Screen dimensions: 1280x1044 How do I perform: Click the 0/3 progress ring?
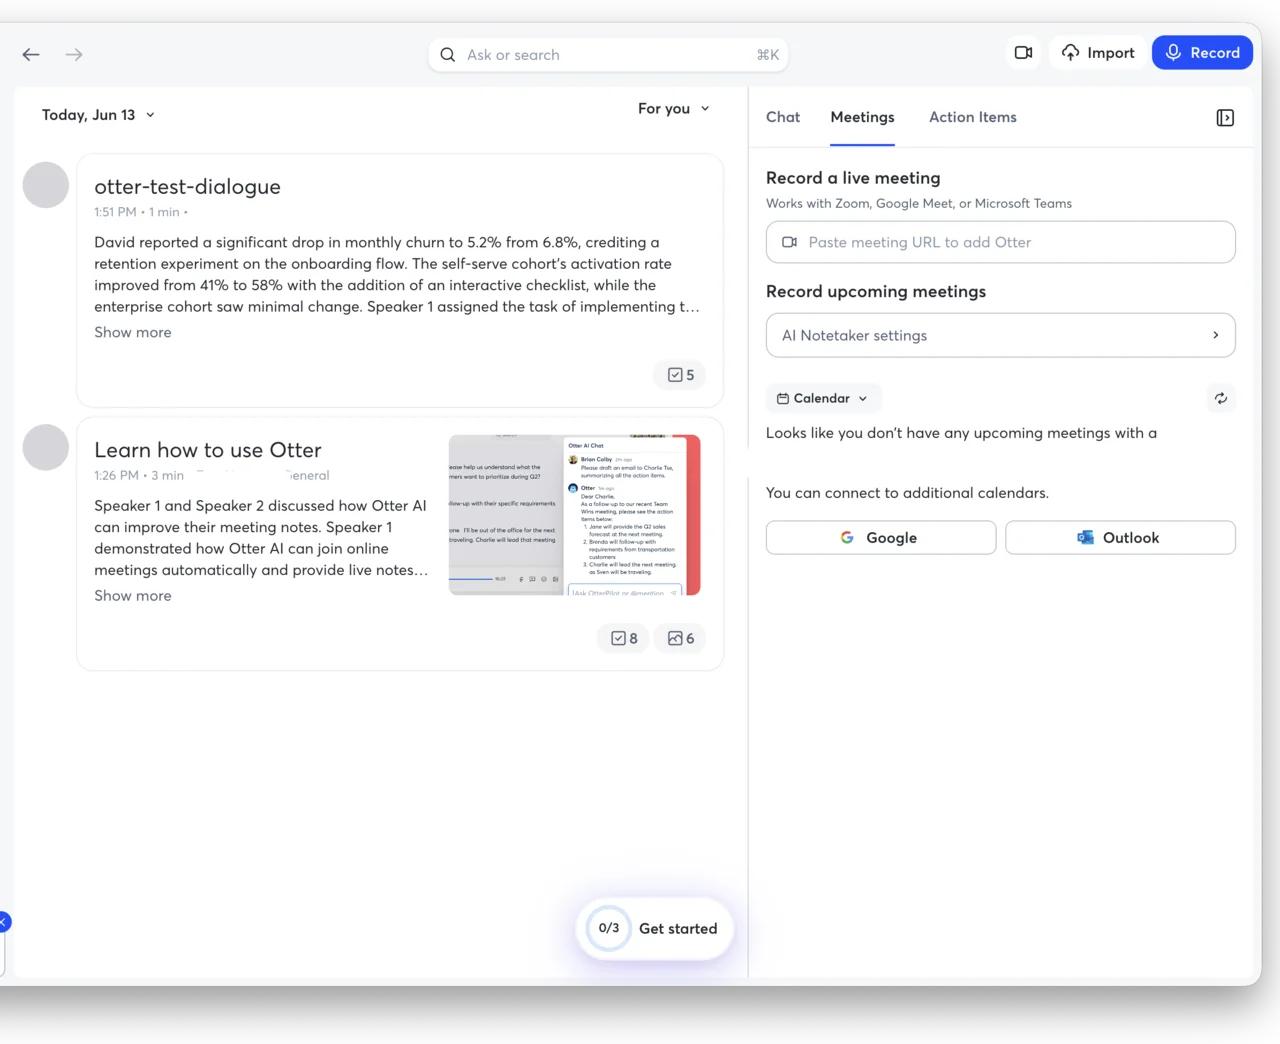(x=609, y=928)
